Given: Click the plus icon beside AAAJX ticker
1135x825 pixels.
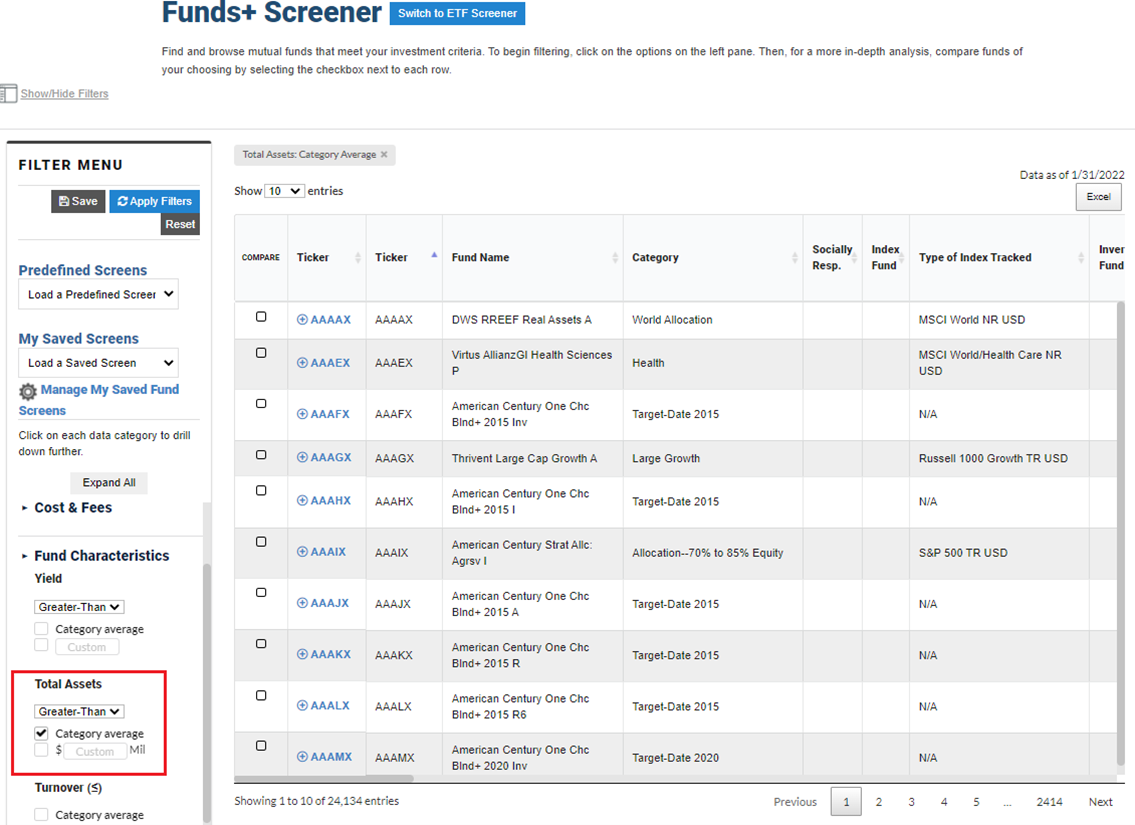Looking at the screenshot, I should coord(303,603).
